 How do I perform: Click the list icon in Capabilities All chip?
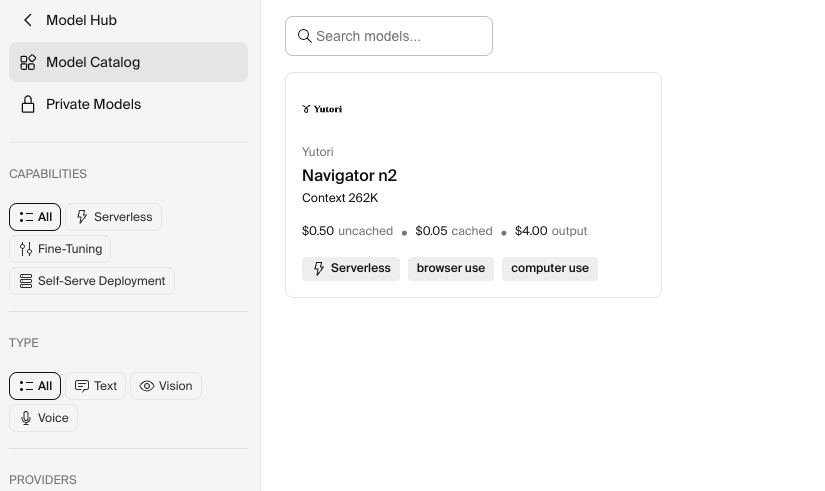click(x=26, y=217)
